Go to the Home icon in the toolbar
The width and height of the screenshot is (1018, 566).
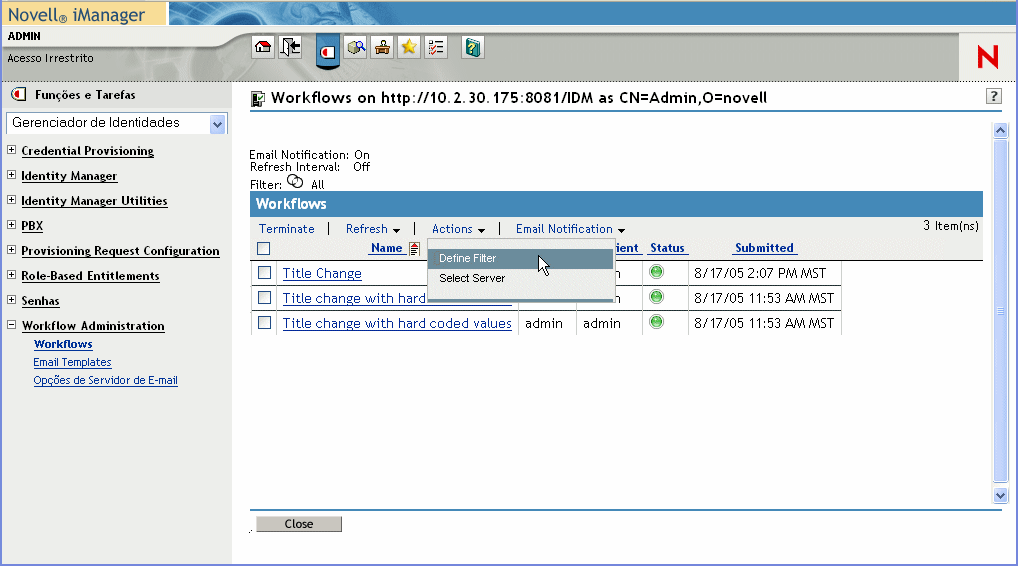pyautogui.click(x=263, y=47)
